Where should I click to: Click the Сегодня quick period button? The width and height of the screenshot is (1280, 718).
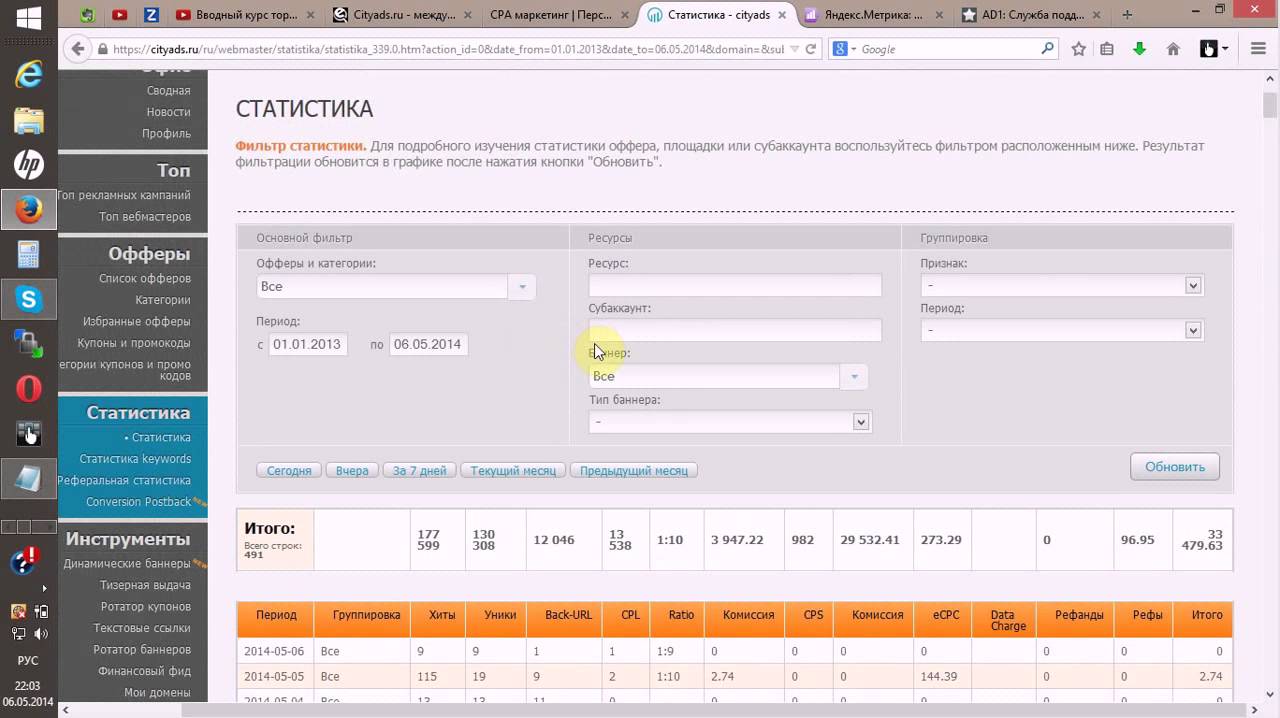[x=290, y=470]
